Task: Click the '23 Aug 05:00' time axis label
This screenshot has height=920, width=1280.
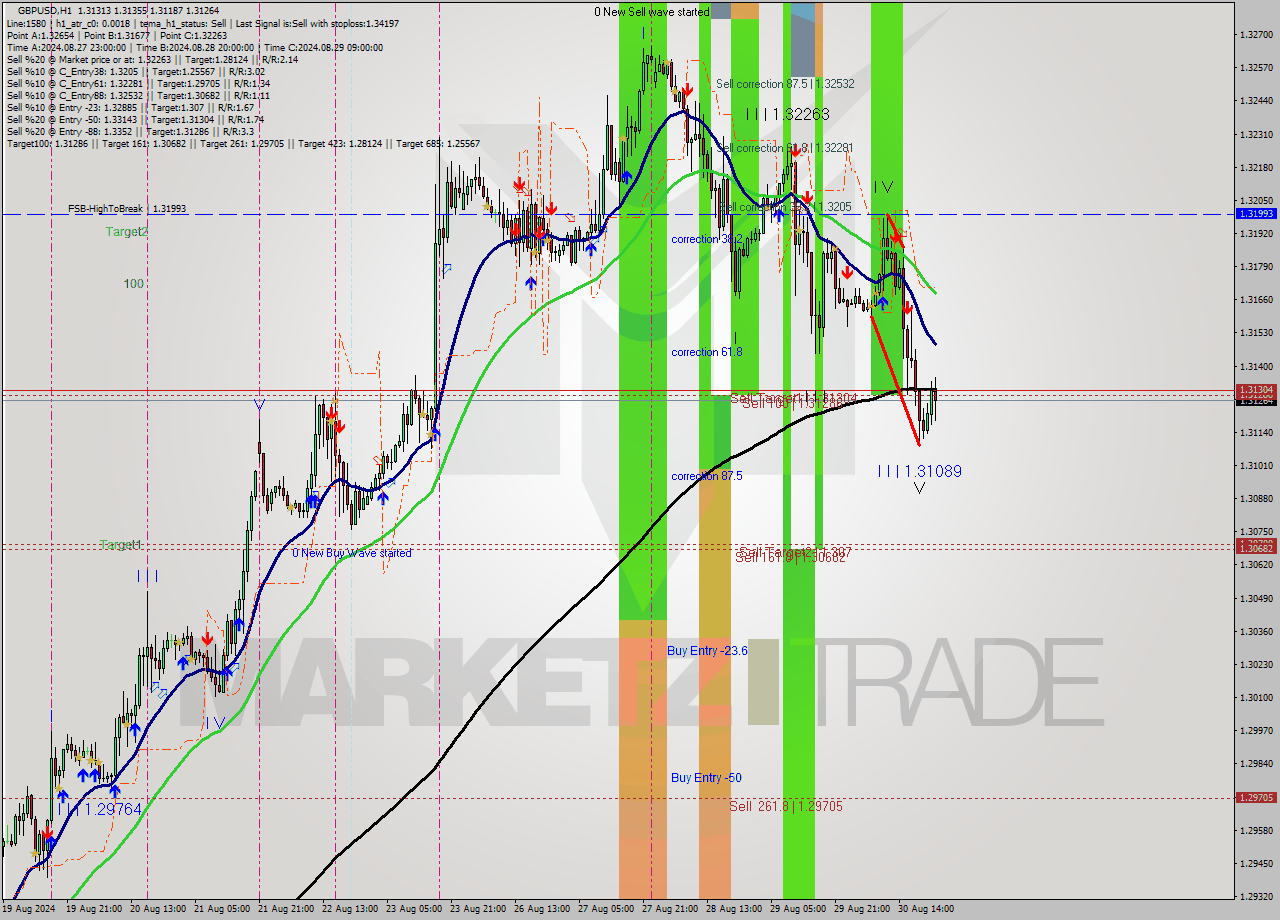Action: point(413,909)
